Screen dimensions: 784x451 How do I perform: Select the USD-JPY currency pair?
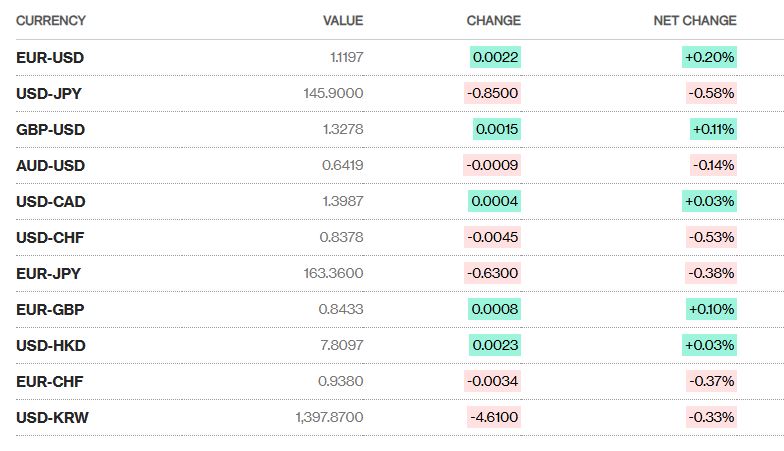pos(49,94)
